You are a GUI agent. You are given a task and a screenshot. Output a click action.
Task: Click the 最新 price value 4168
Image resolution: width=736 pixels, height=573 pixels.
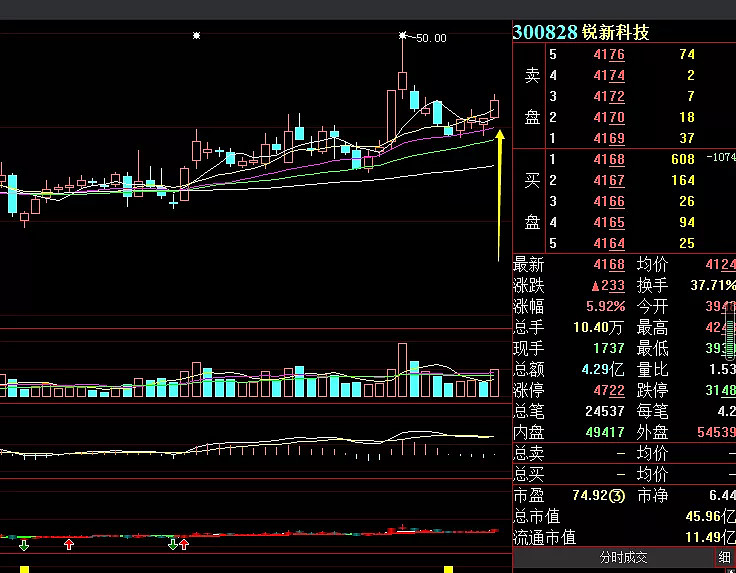pos(609,265)
